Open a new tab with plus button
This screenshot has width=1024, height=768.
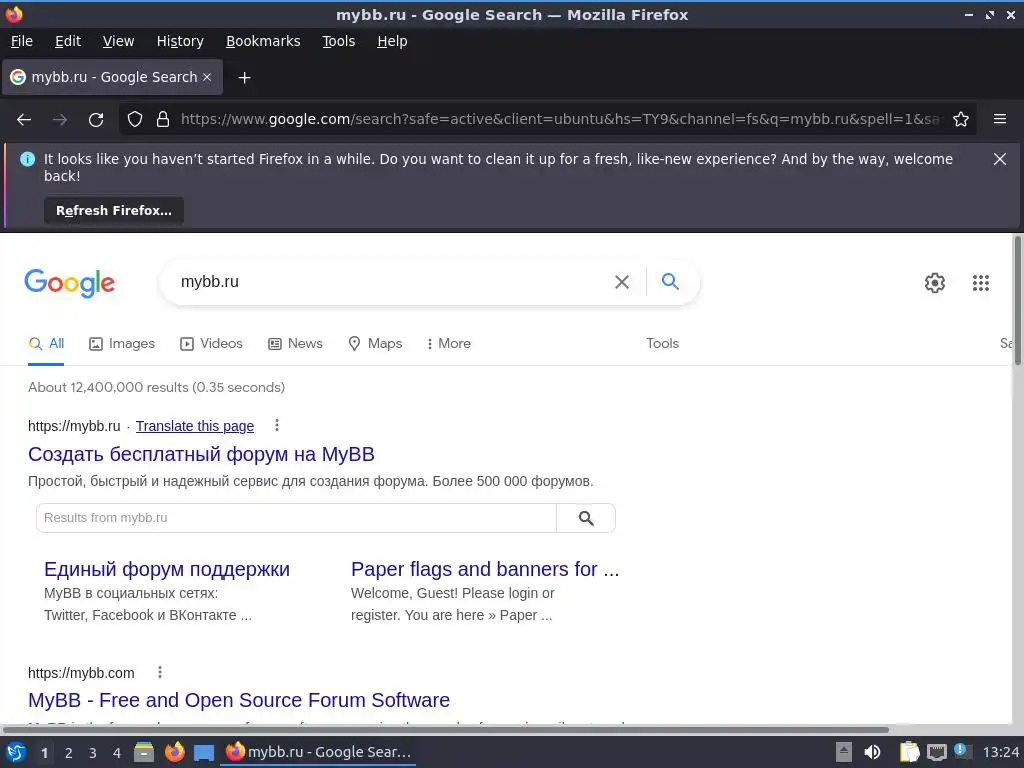click(244, 78)
